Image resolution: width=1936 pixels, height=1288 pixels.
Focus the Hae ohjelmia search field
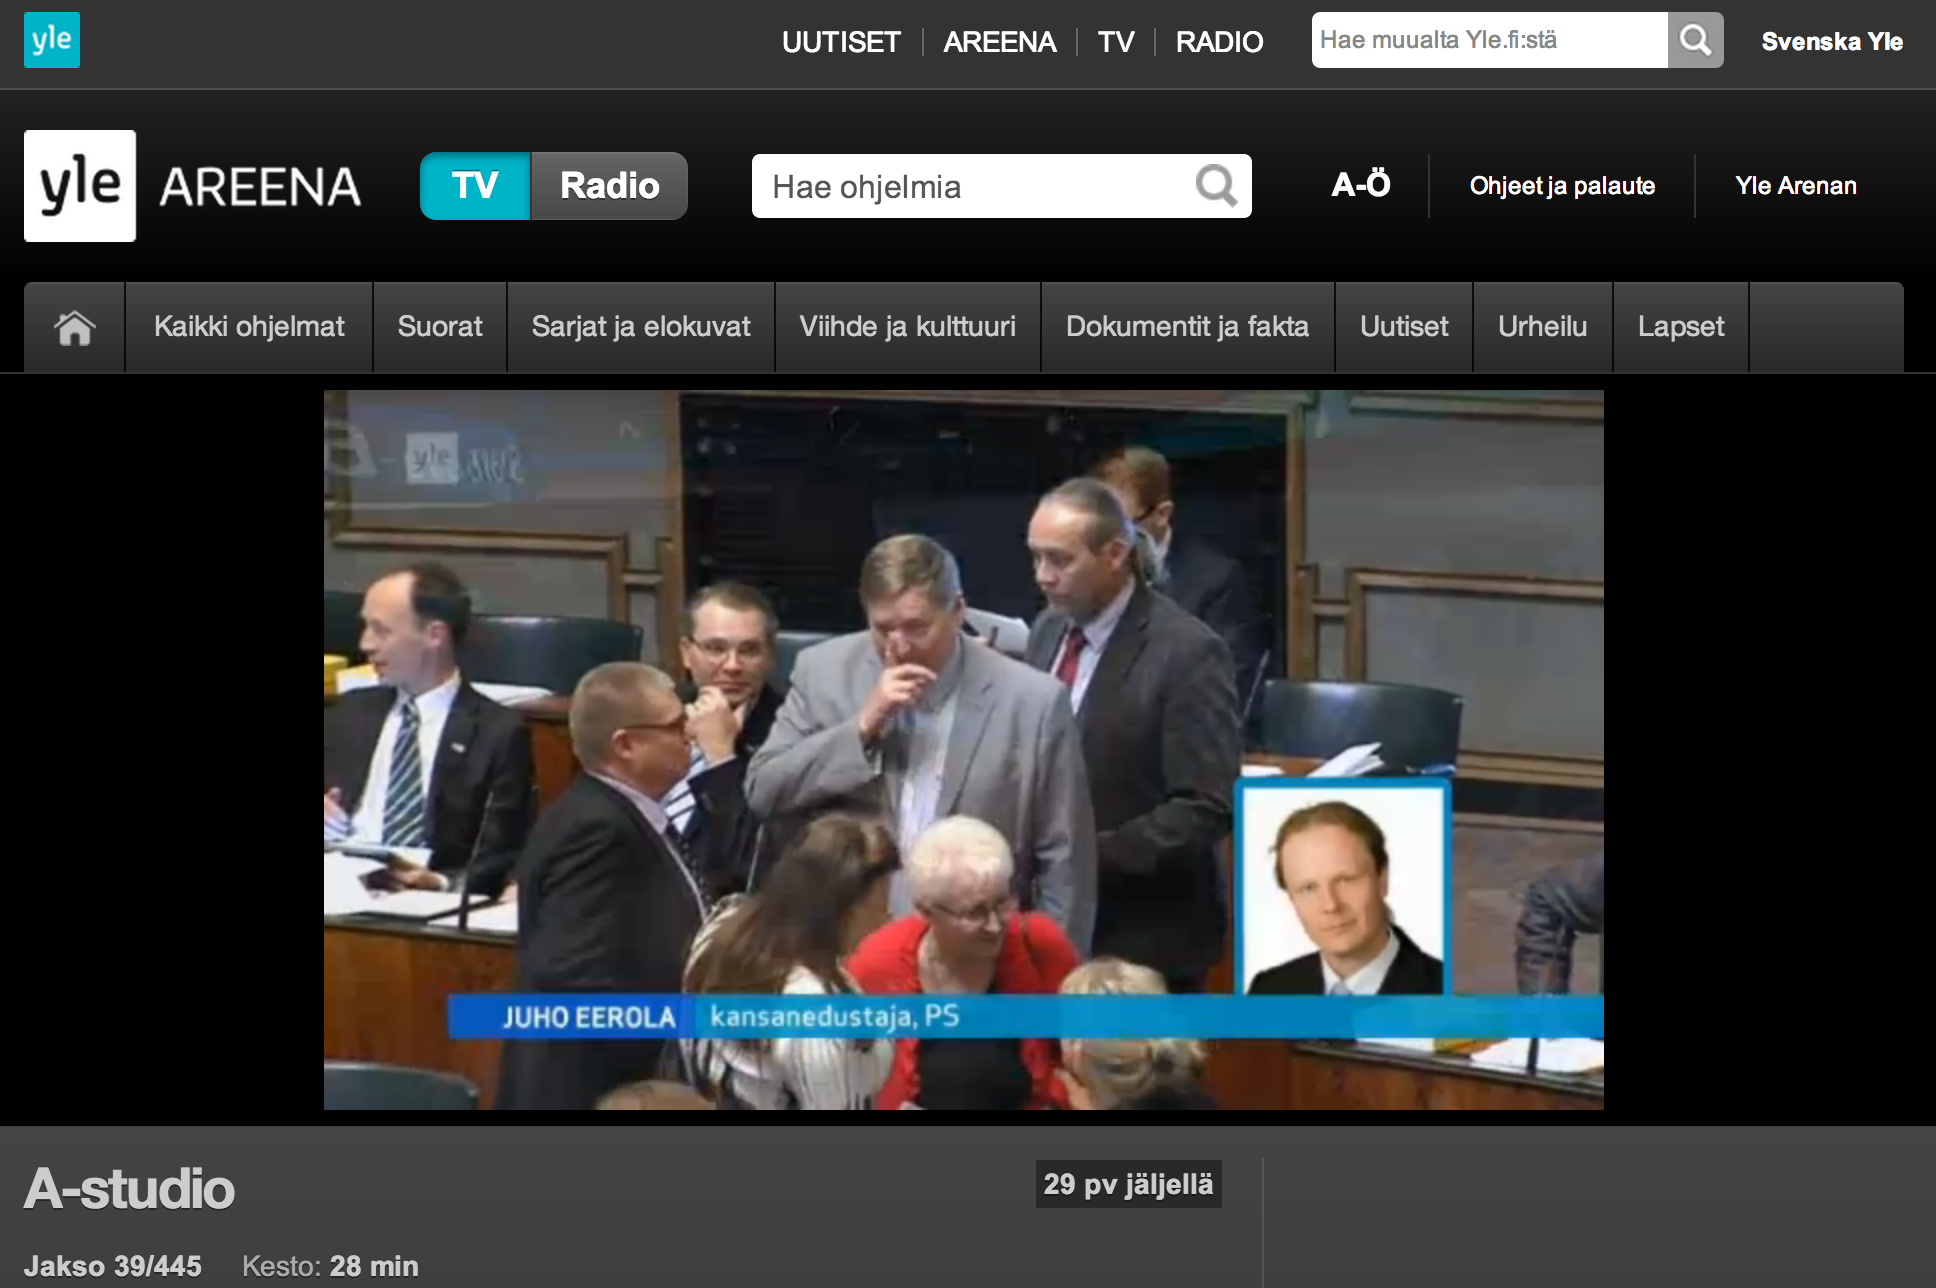tap(1002, 186)
